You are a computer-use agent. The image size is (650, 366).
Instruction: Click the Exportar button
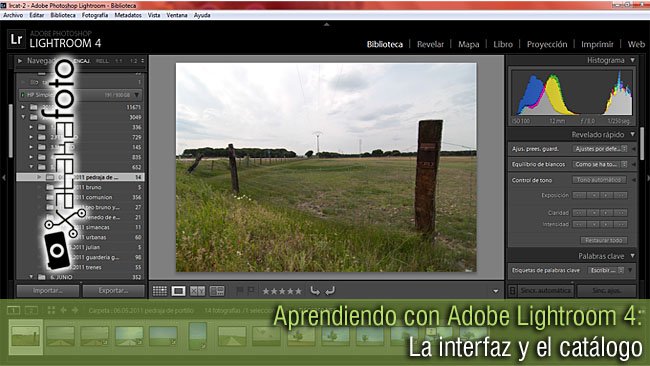114,291
